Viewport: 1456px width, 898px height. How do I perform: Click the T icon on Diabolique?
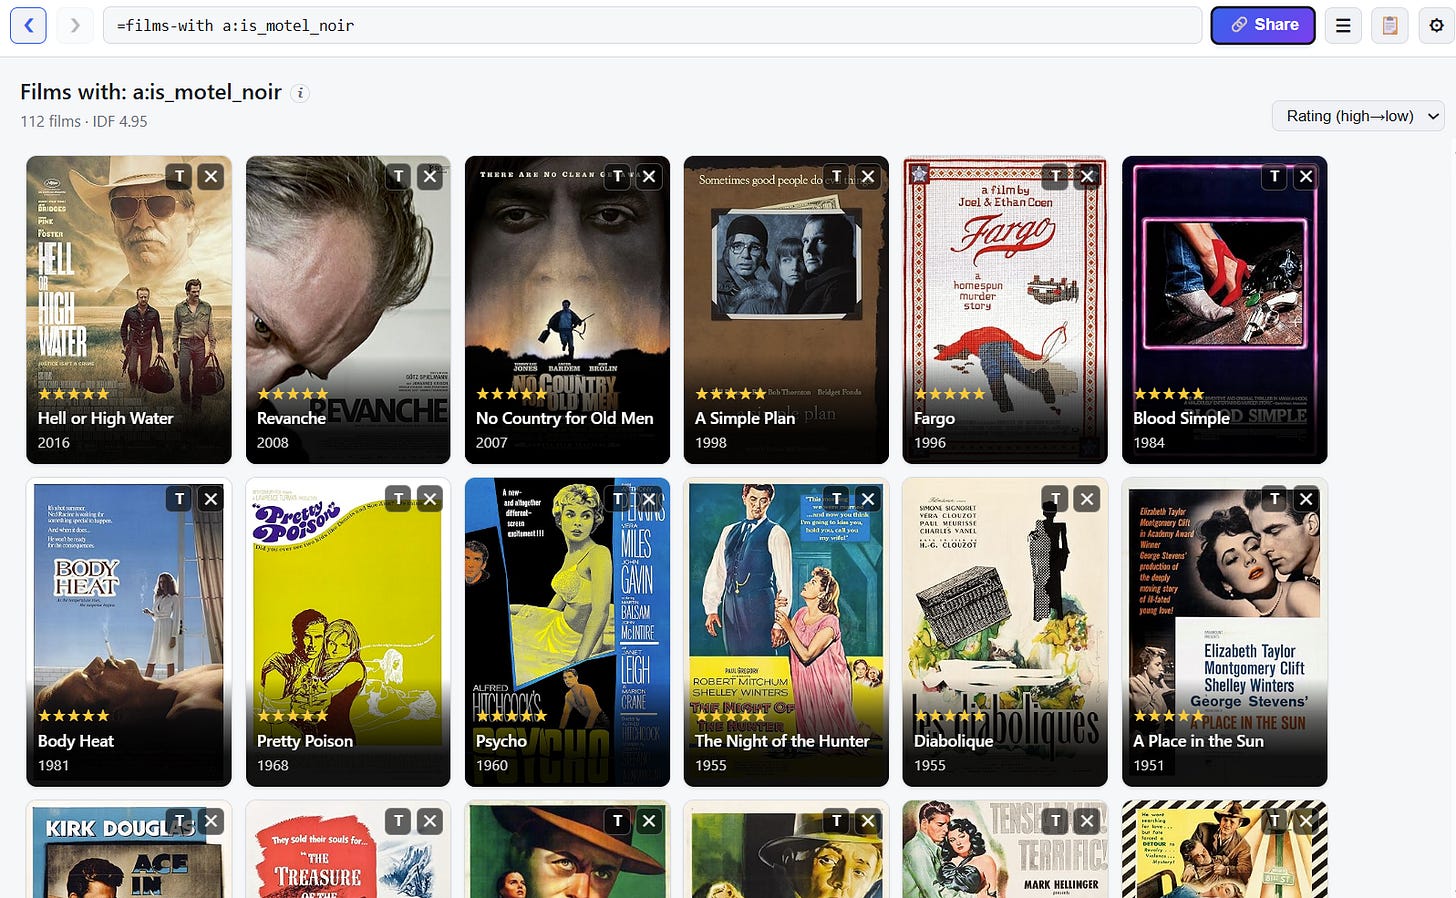tap(1055, 498)
